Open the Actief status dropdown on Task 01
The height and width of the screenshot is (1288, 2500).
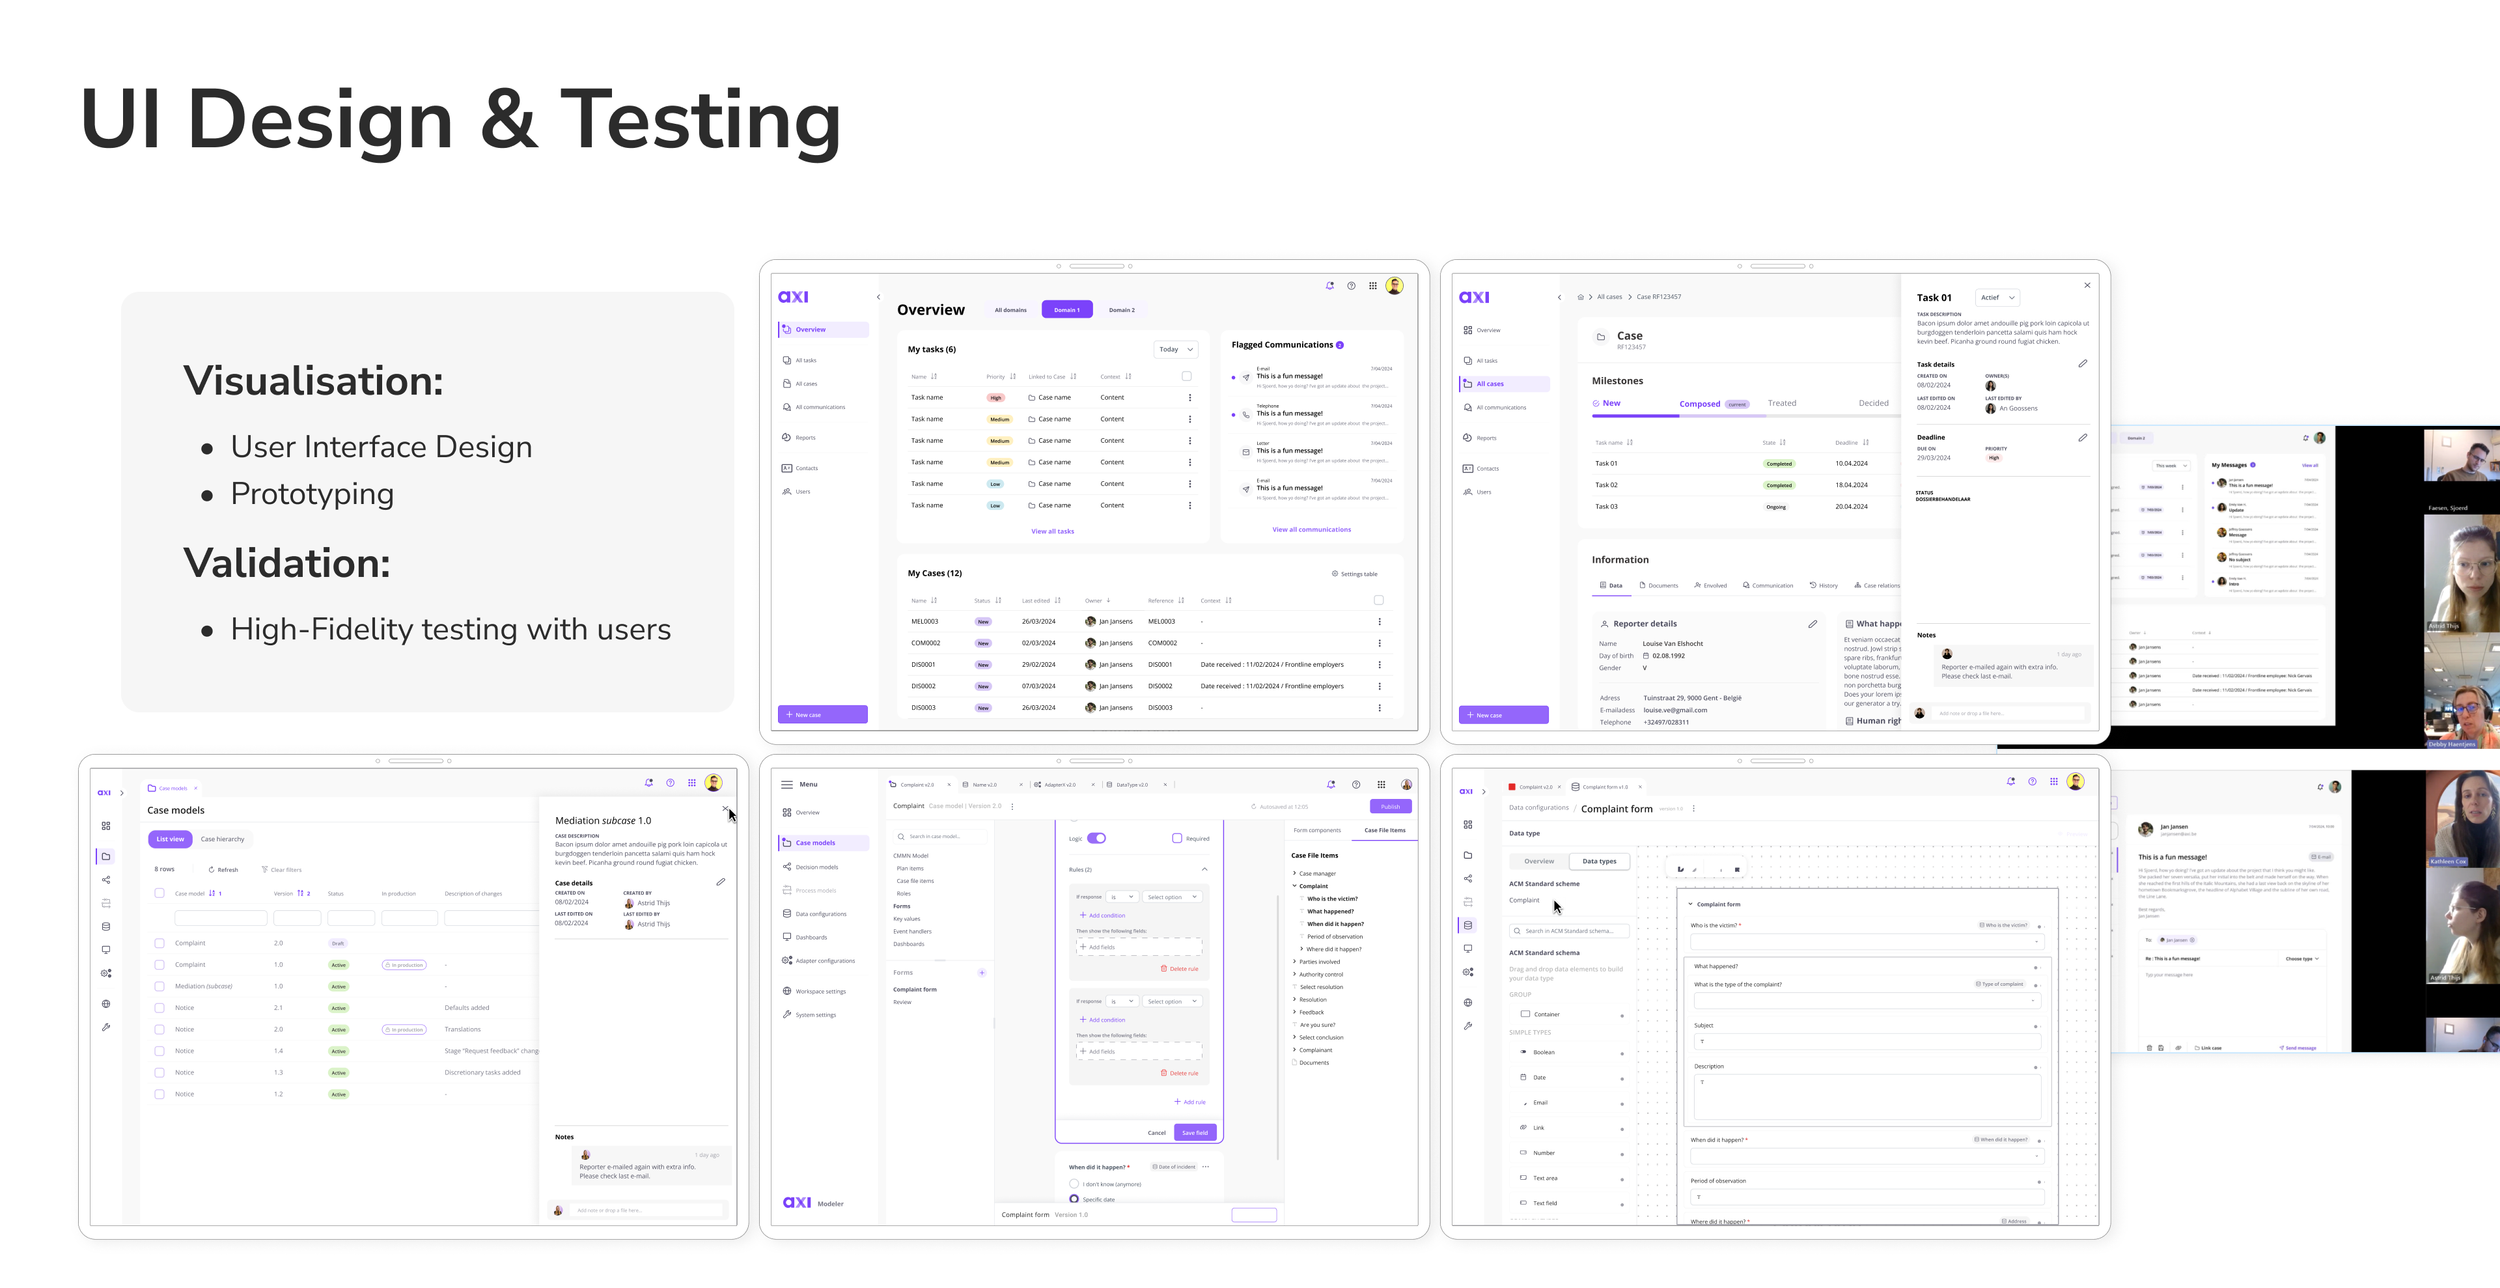click(1997, 298)
